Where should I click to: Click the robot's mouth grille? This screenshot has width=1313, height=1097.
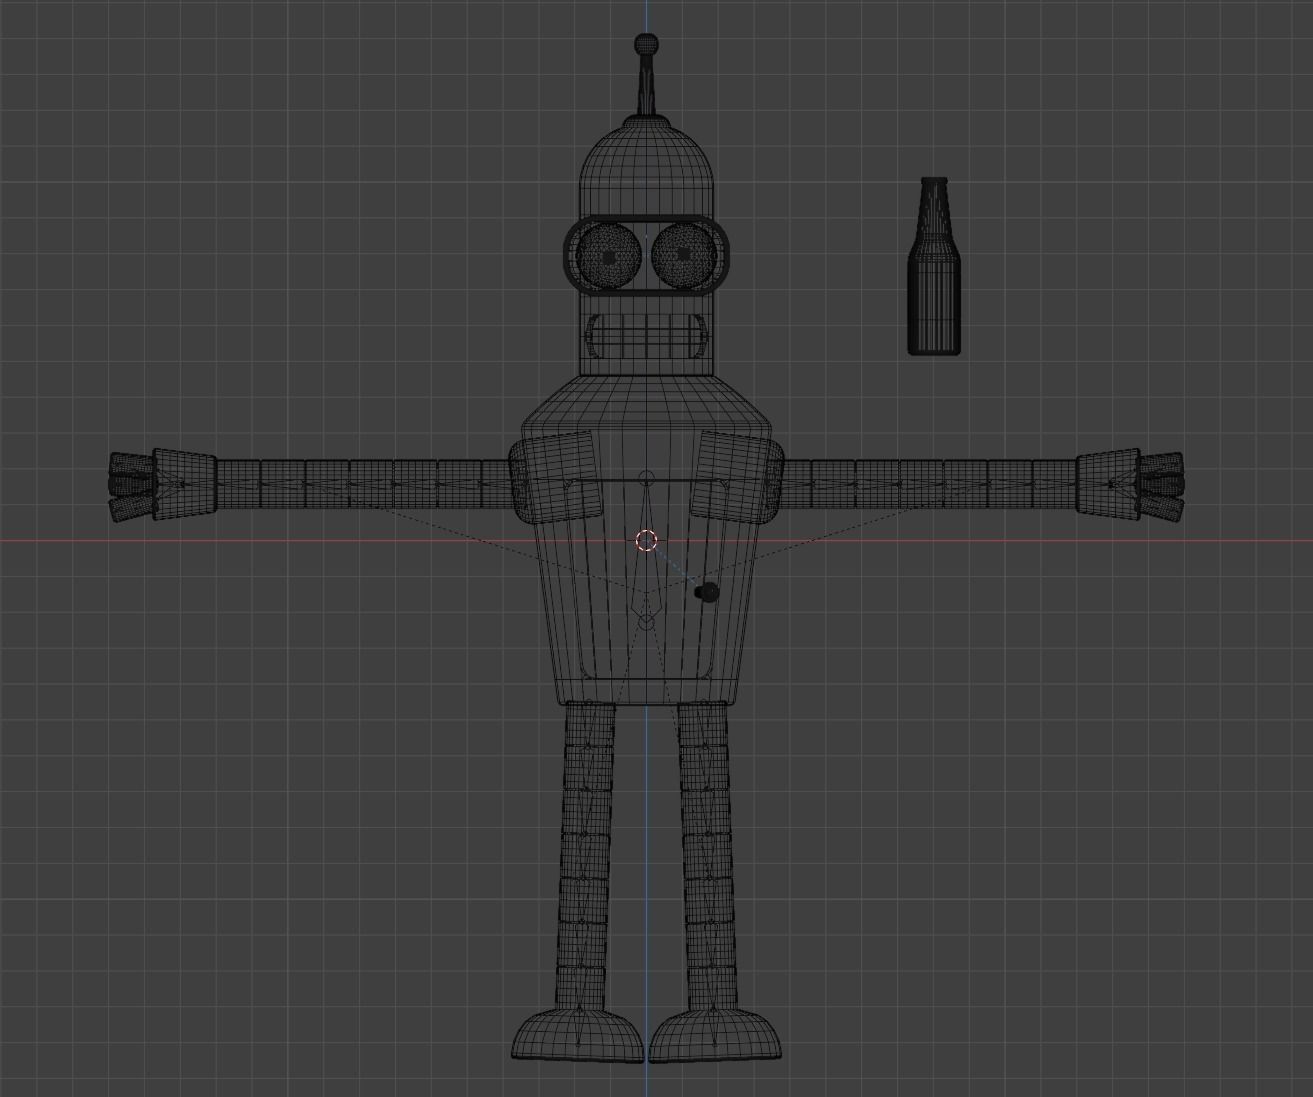648,337
